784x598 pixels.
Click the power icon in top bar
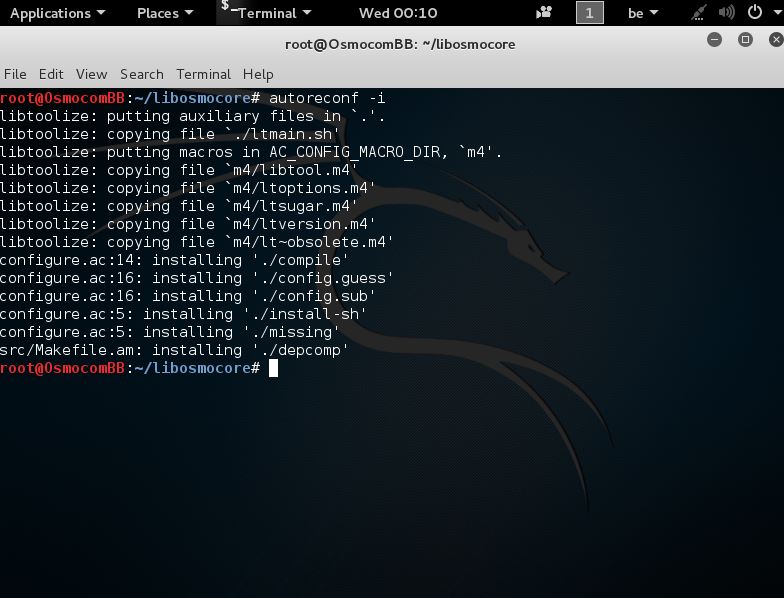754,12
